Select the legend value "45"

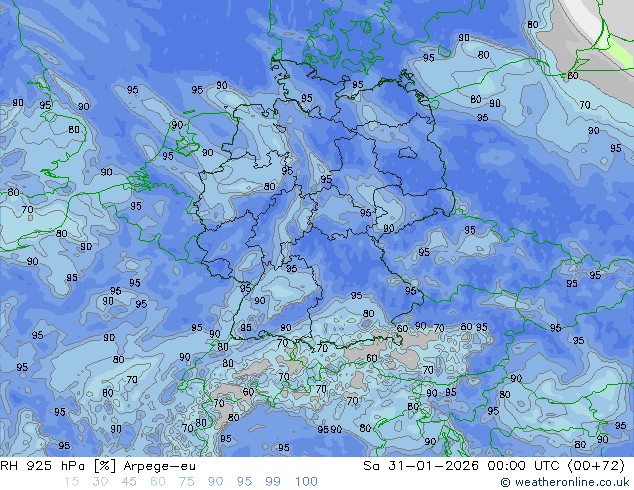click(x=129, y=482)
